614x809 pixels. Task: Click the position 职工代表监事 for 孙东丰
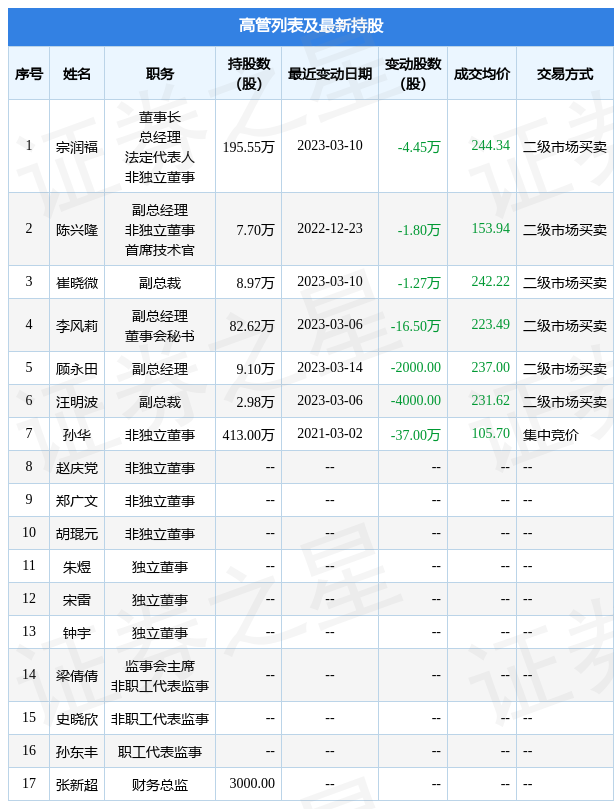click(159, 751)
